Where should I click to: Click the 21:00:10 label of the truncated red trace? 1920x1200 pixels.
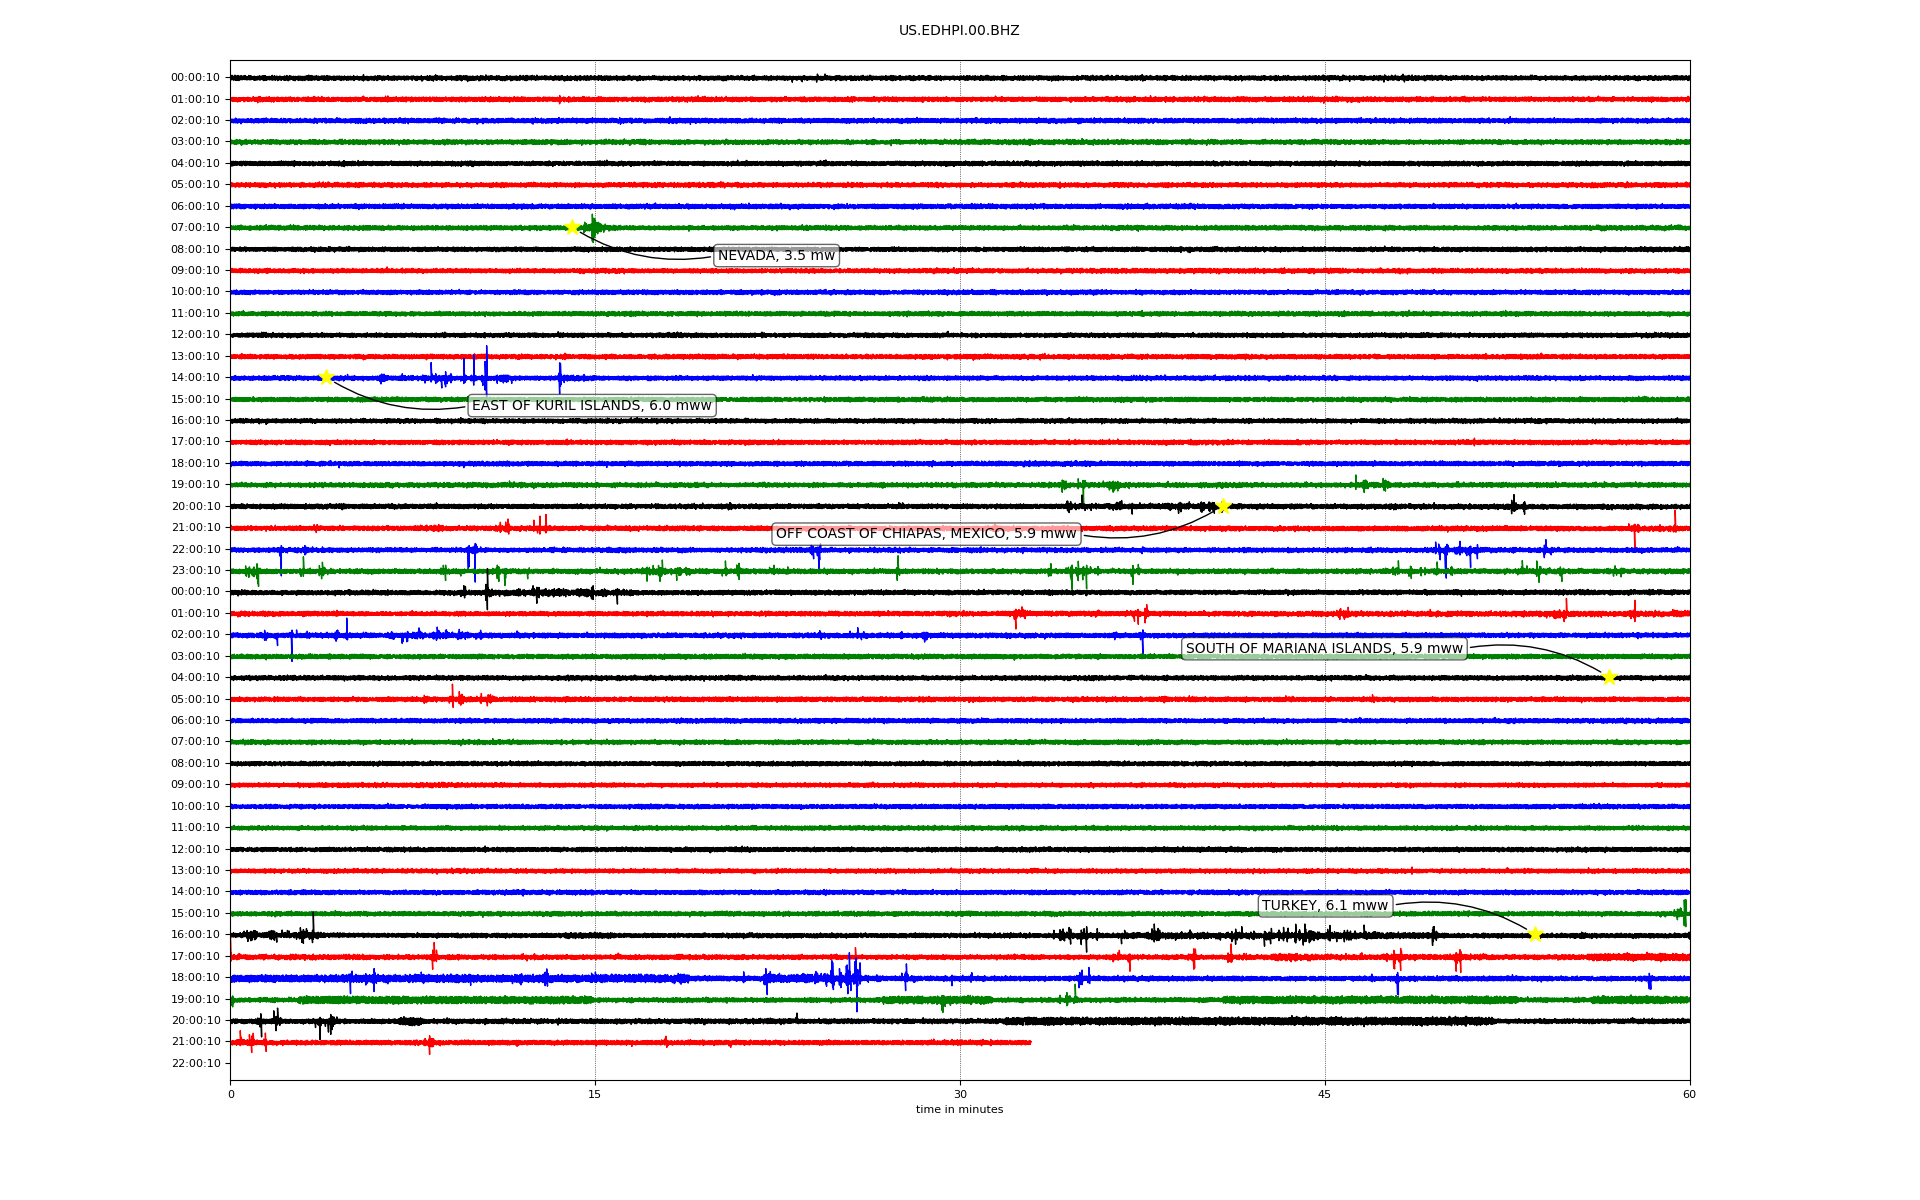coord(195,1041)
